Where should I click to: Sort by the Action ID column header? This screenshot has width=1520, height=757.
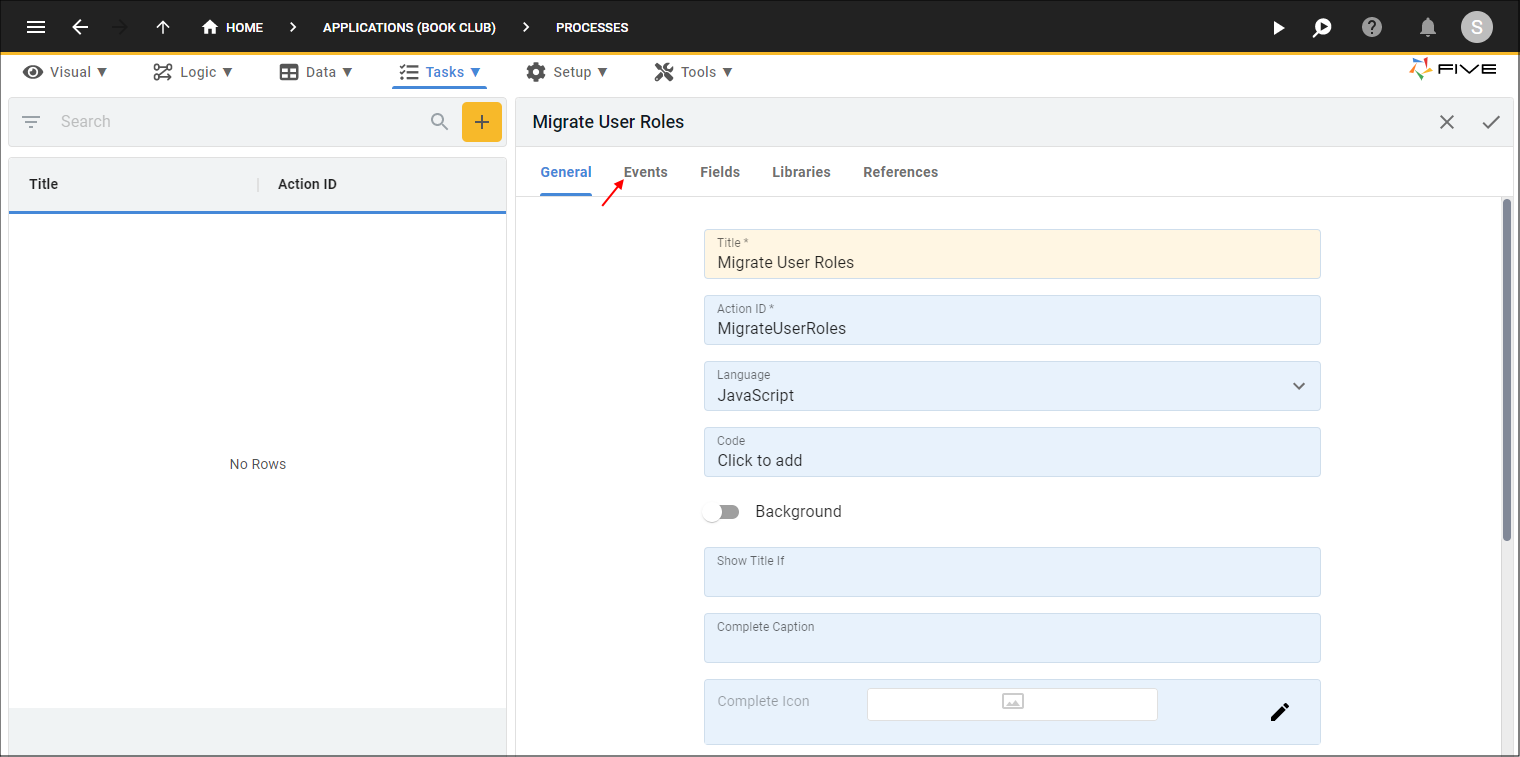click(307, 184)
